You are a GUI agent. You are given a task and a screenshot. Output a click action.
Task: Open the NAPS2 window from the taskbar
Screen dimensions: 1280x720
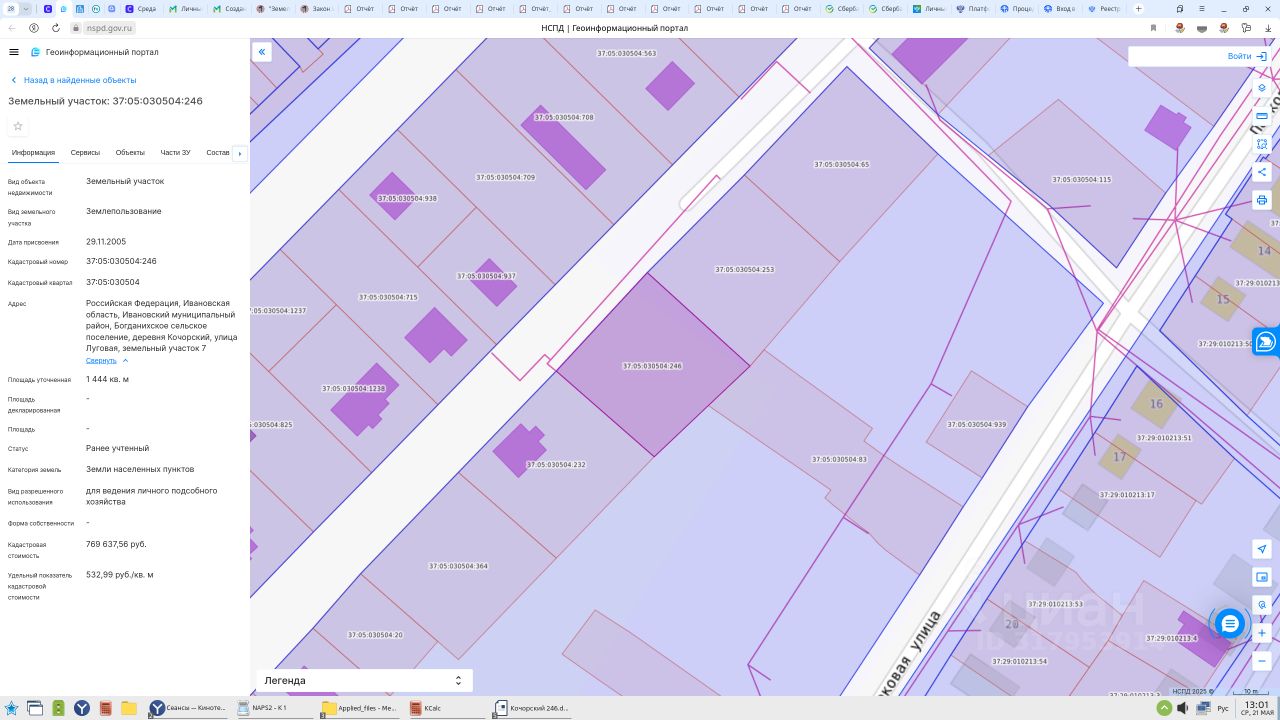pos(277,708)
